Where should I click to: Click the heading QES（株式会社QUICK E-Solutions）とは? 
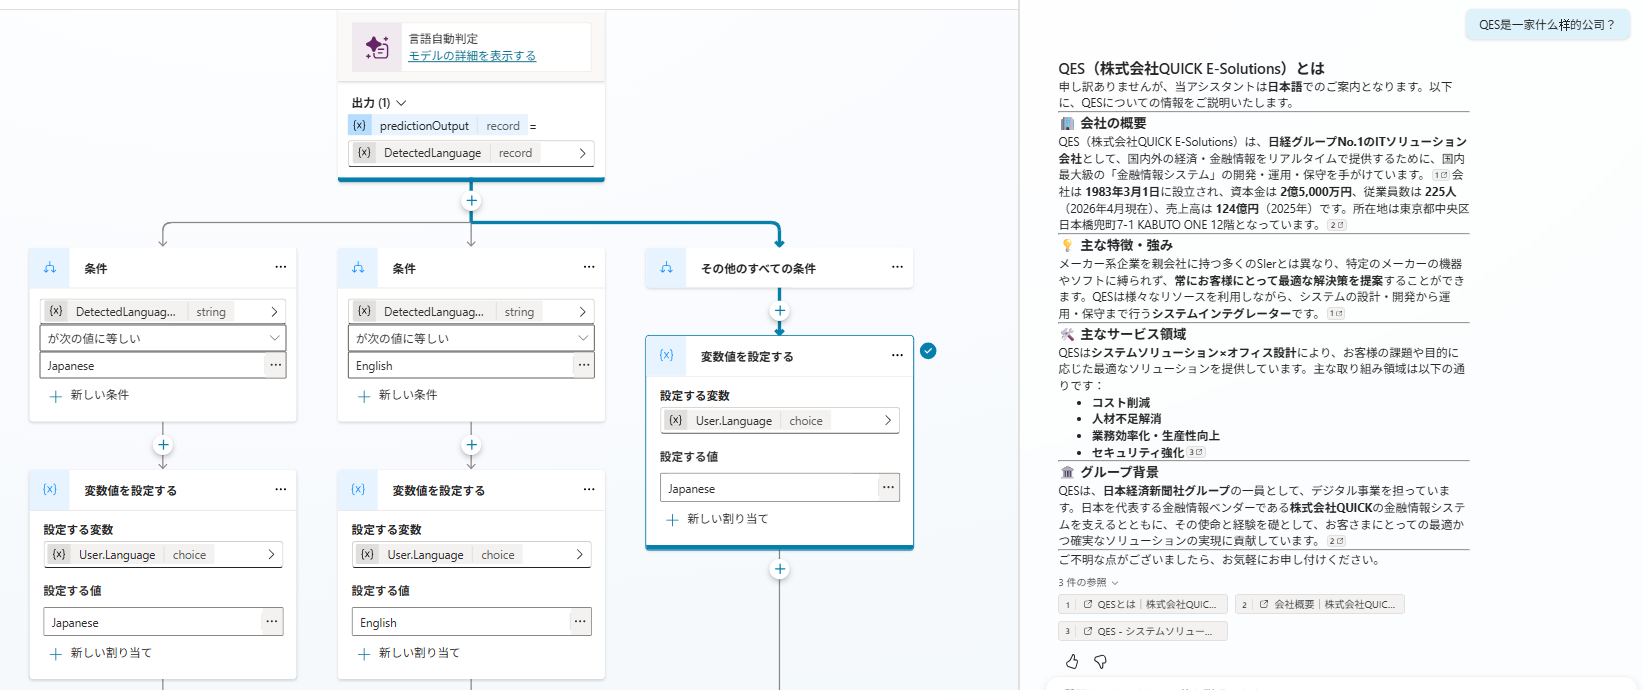pyautogui.click(x=1191, y=69)
